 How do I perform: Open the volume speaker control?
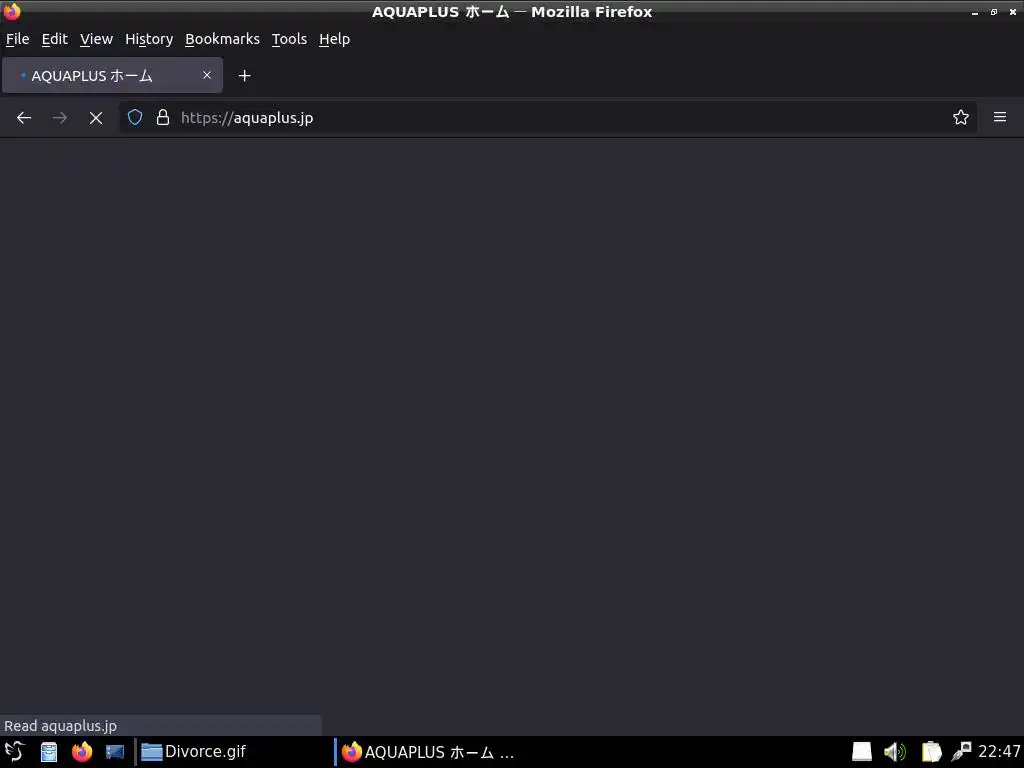pos(895,752)
